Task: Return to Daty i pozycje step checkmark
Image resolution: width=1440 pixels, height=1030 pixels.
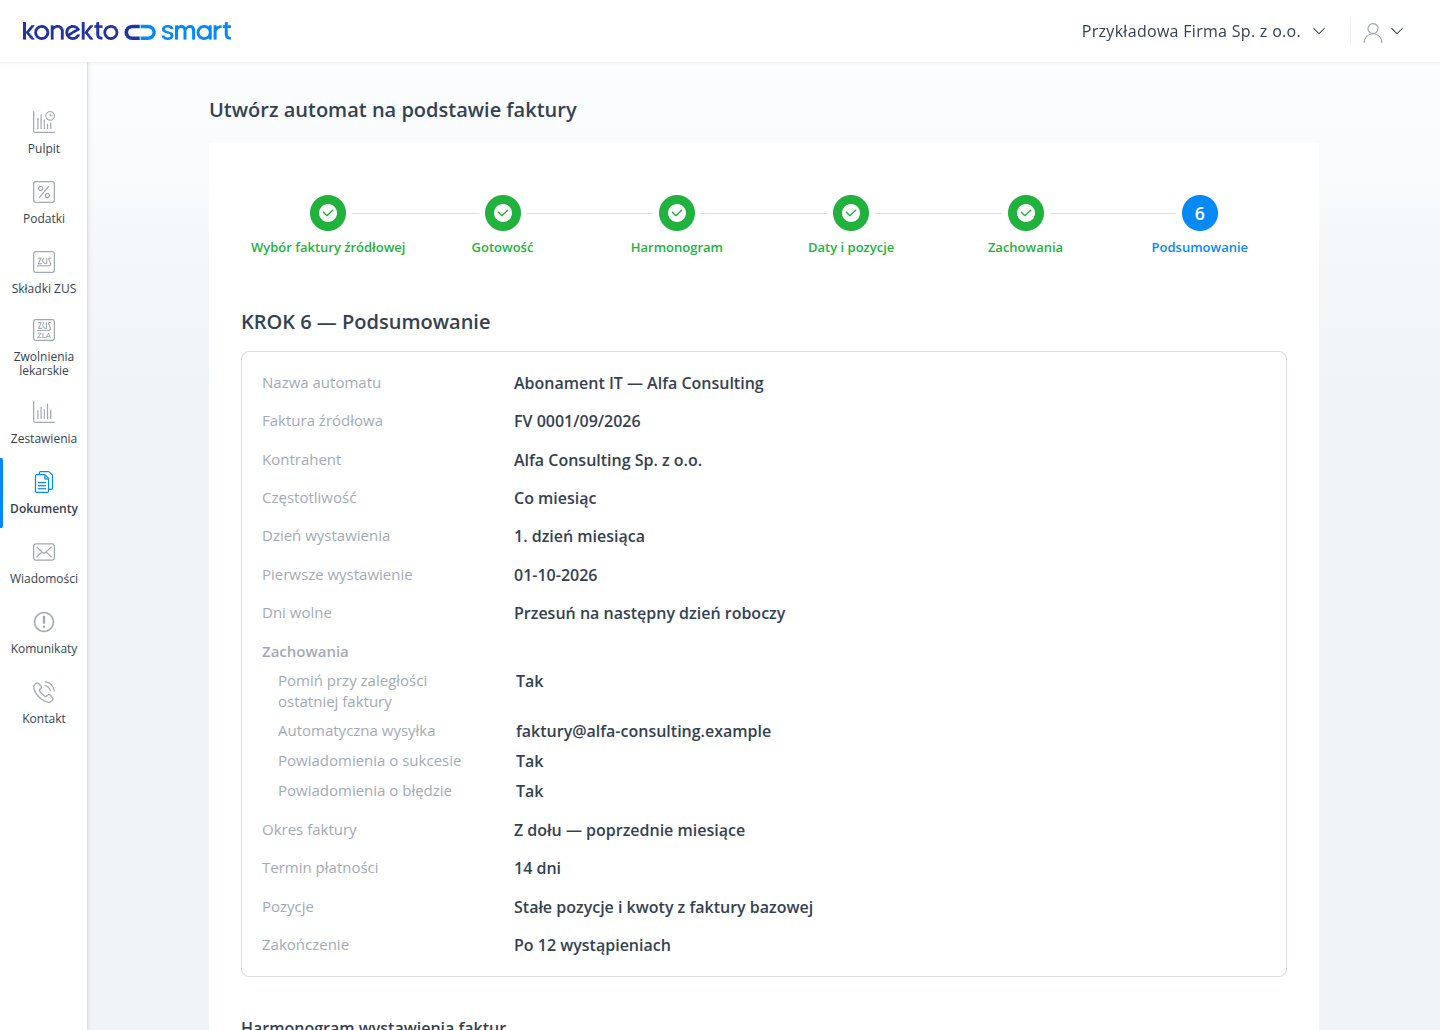Action: [851, 213]
